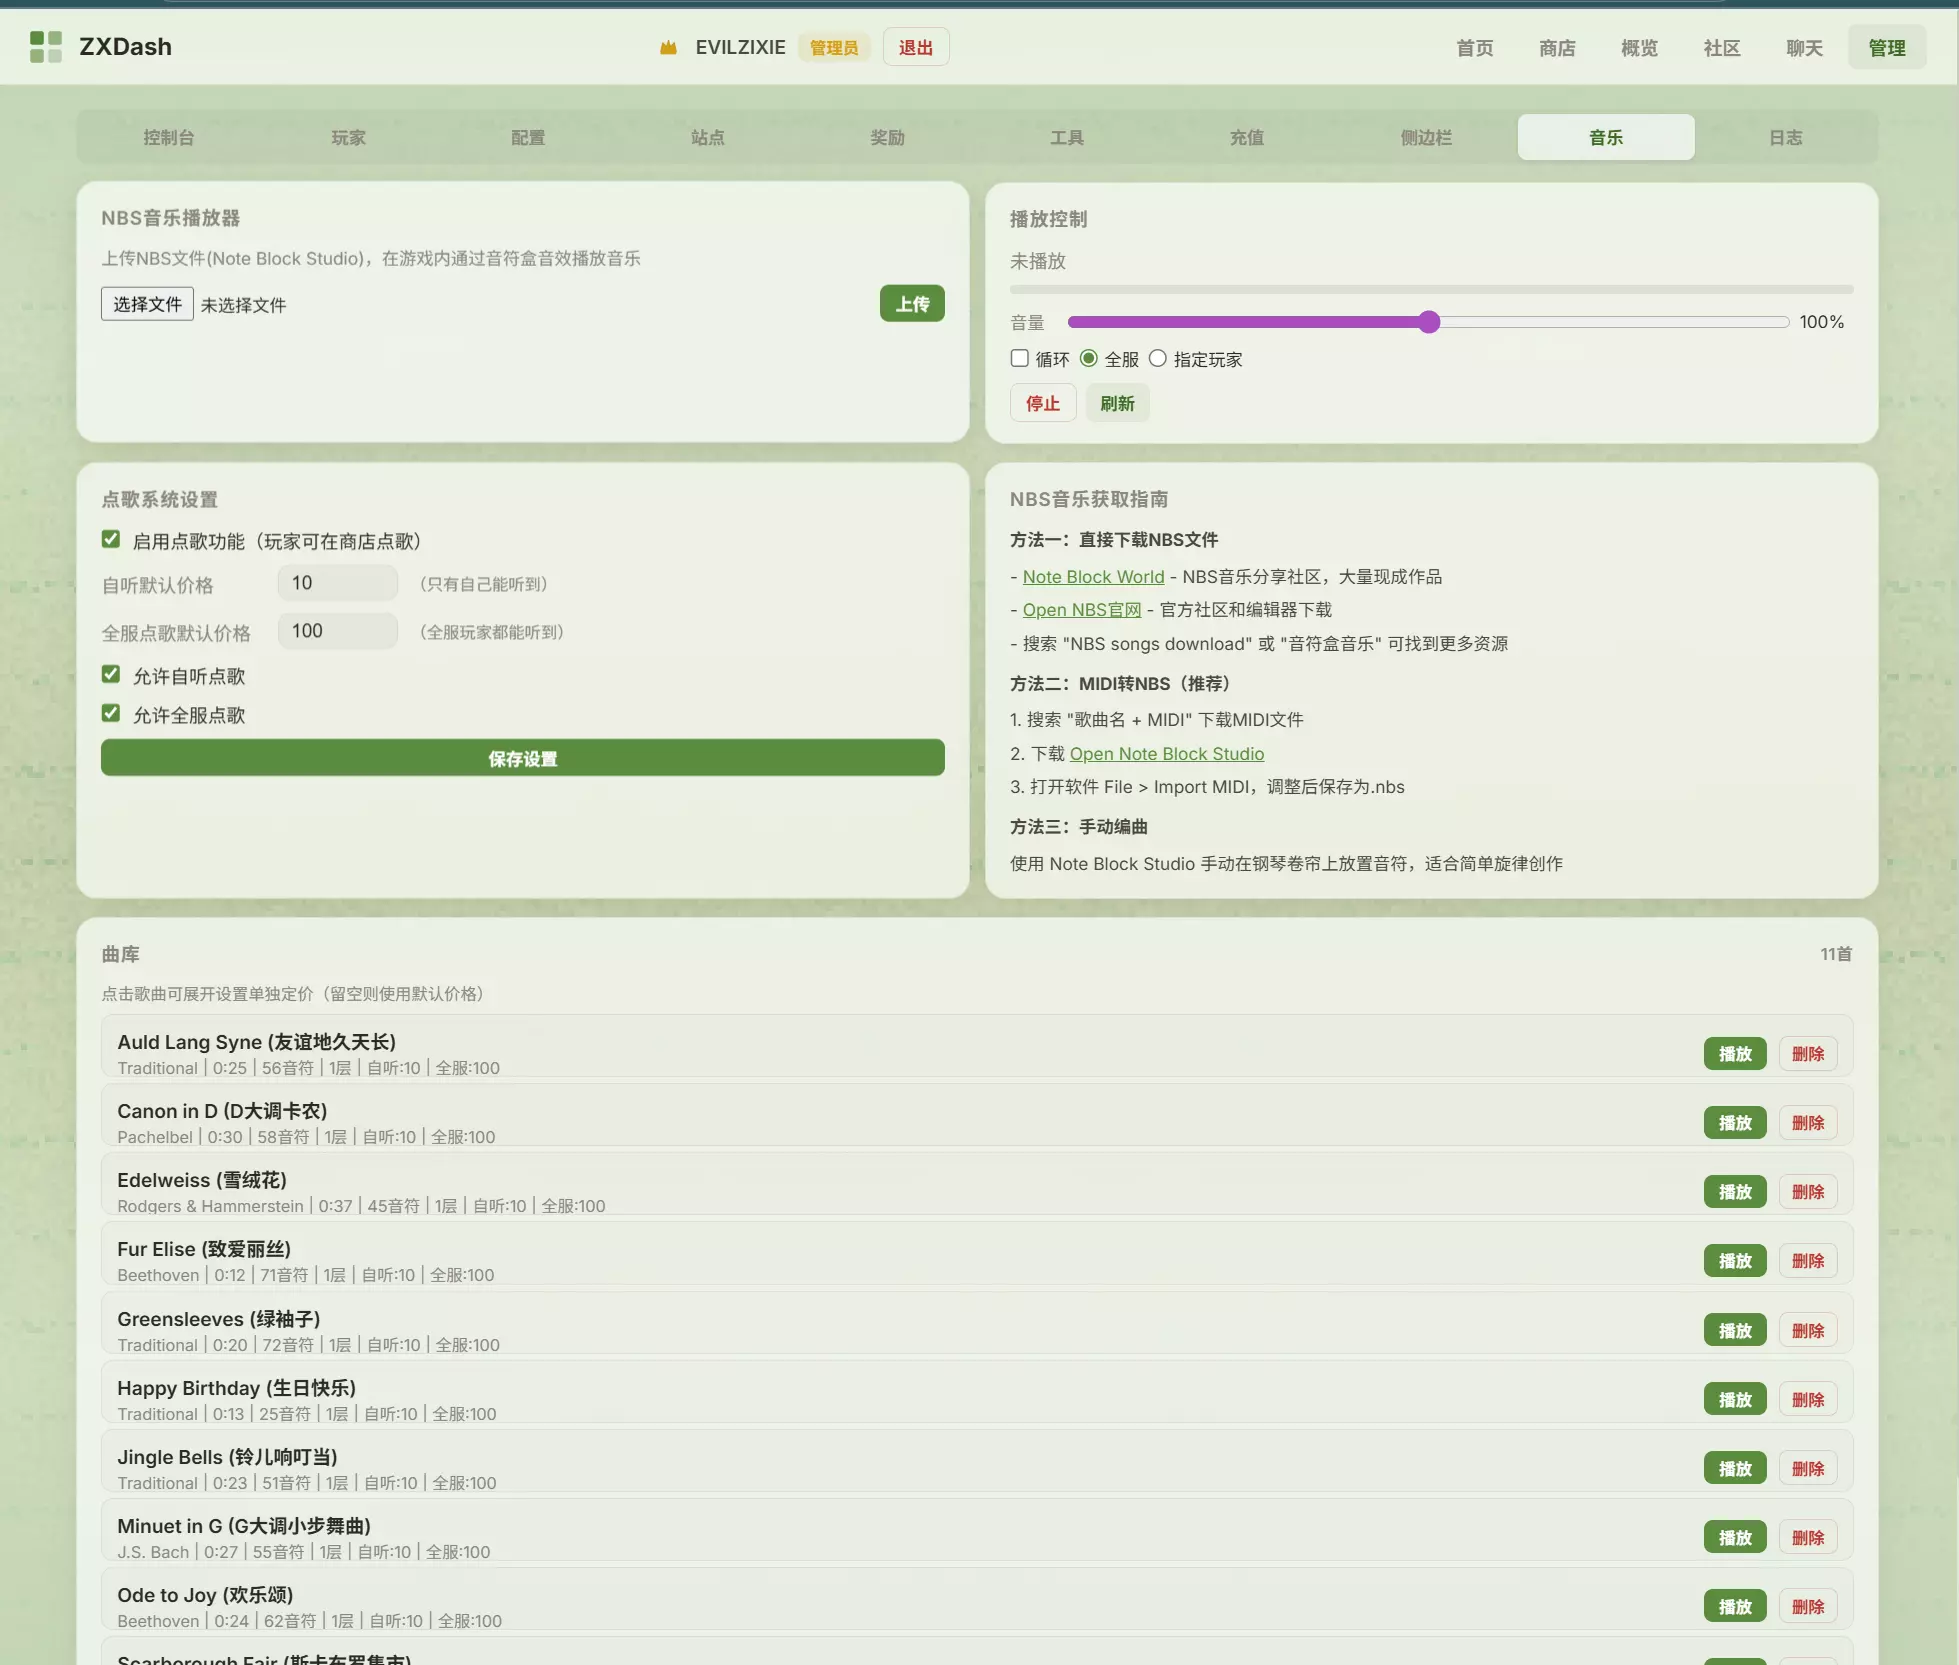Screen dimensions: 1959x1665
Task: Play Greensleeves with 播放
Action: tap(1735, 1331)
